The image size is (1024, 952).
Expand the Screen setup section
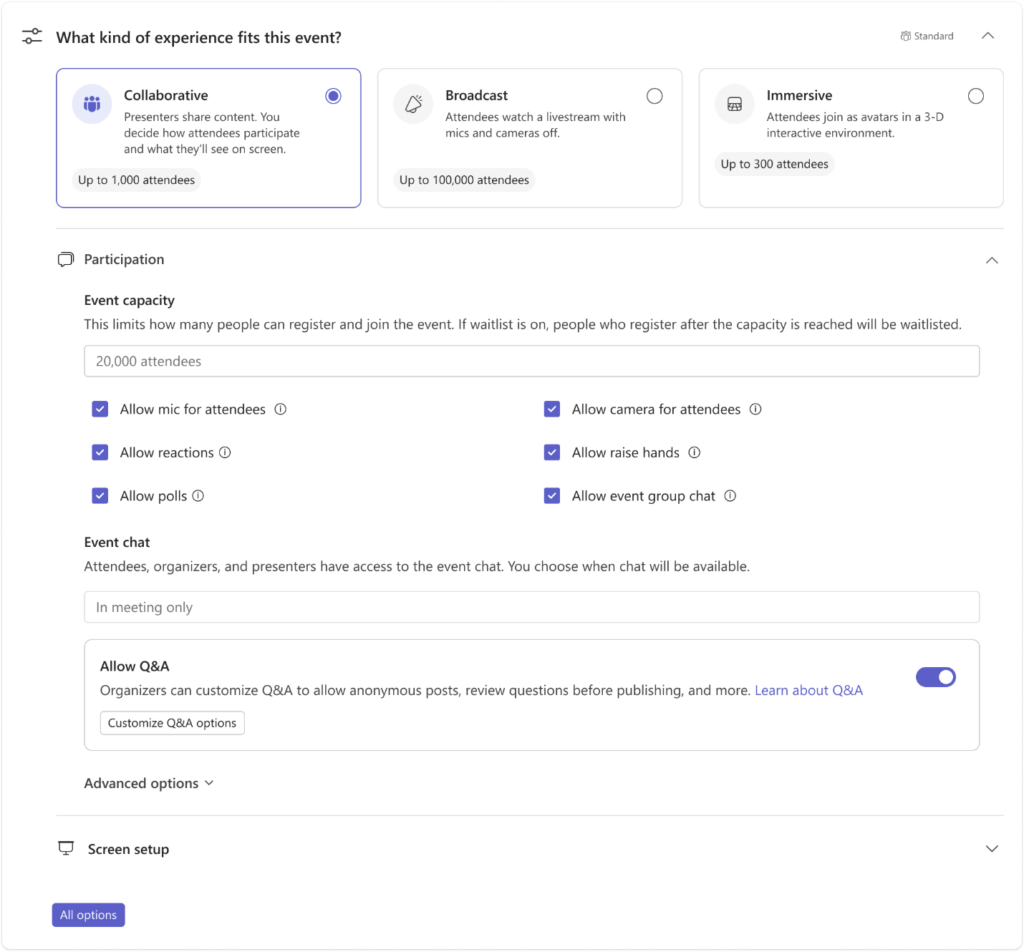click(x=991, y=849)
